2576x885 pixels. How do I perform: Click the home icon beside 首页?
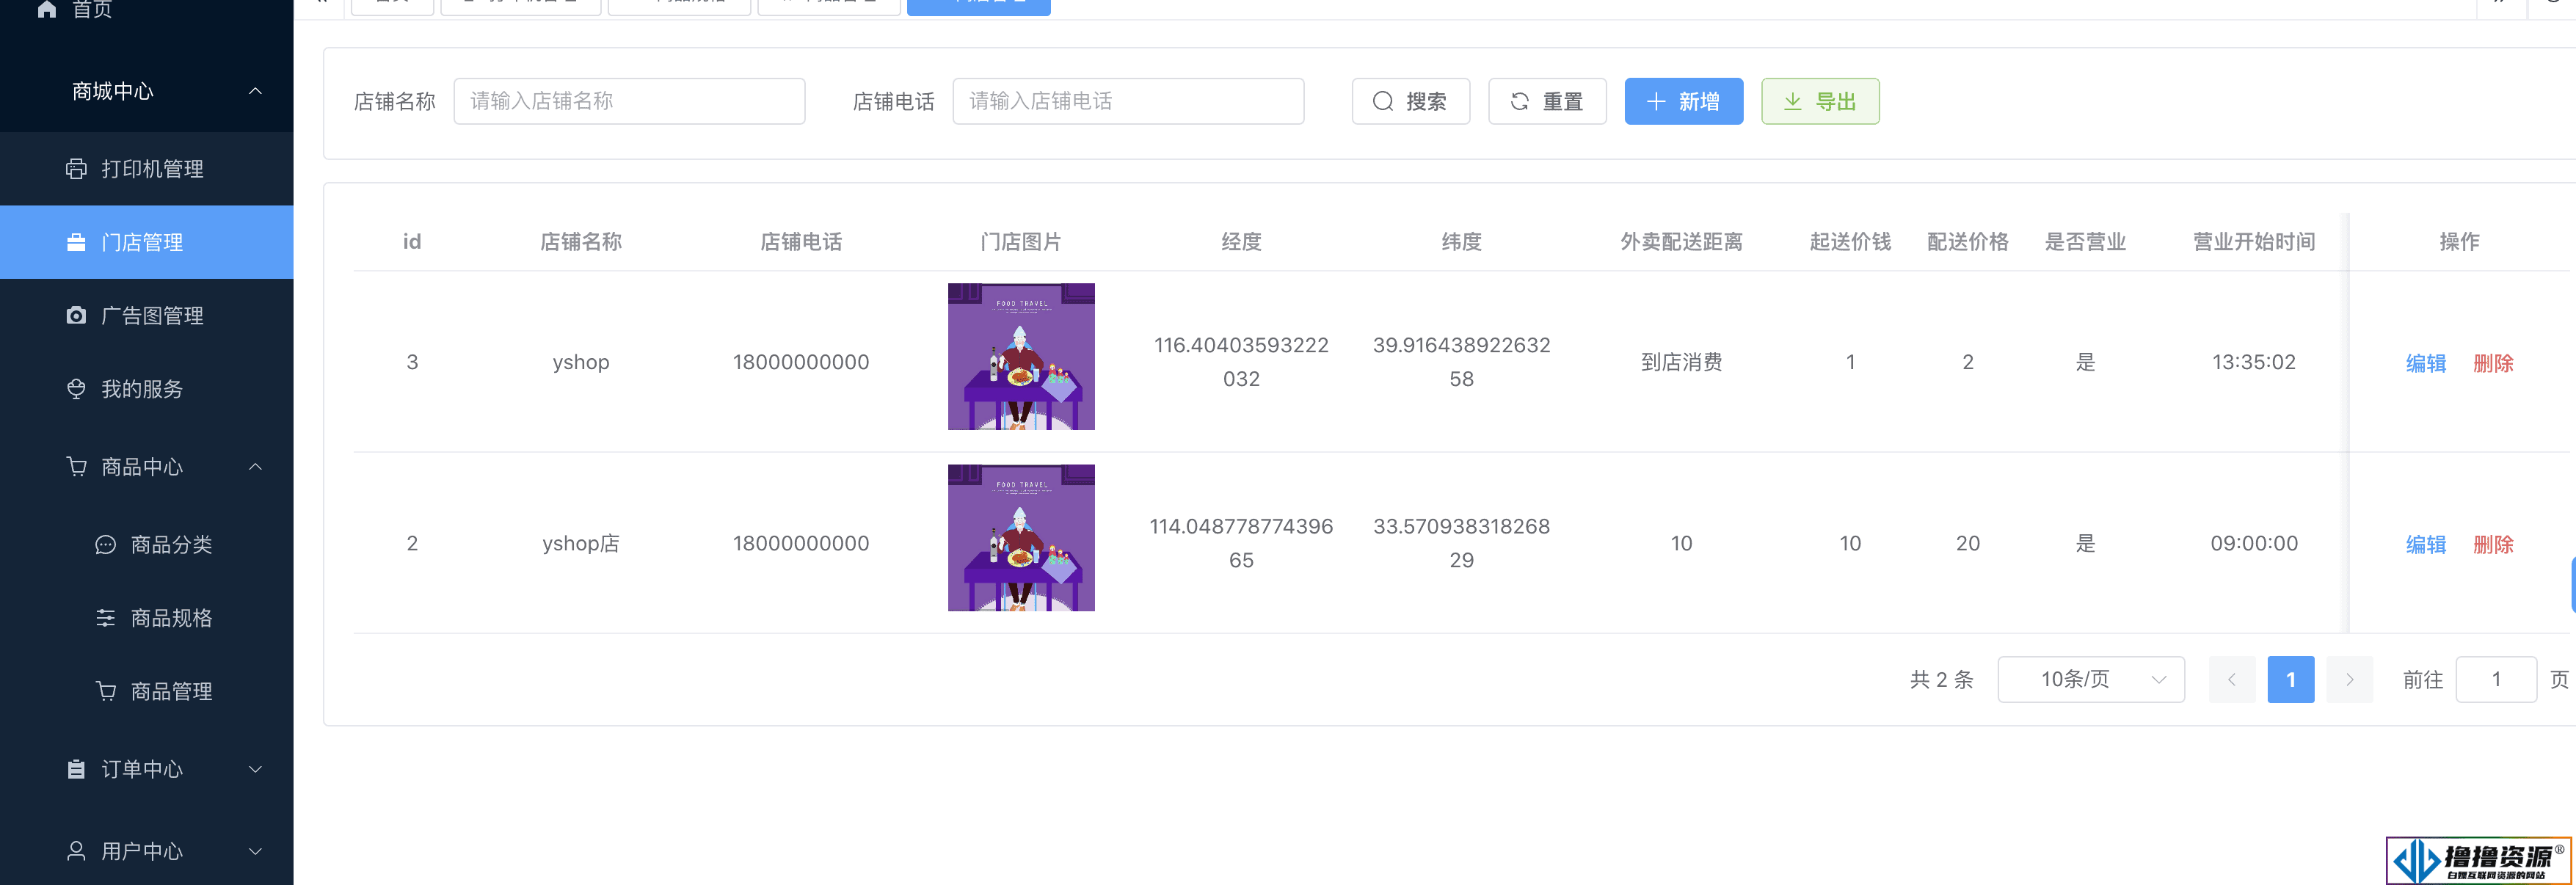(x=46, y=8)
